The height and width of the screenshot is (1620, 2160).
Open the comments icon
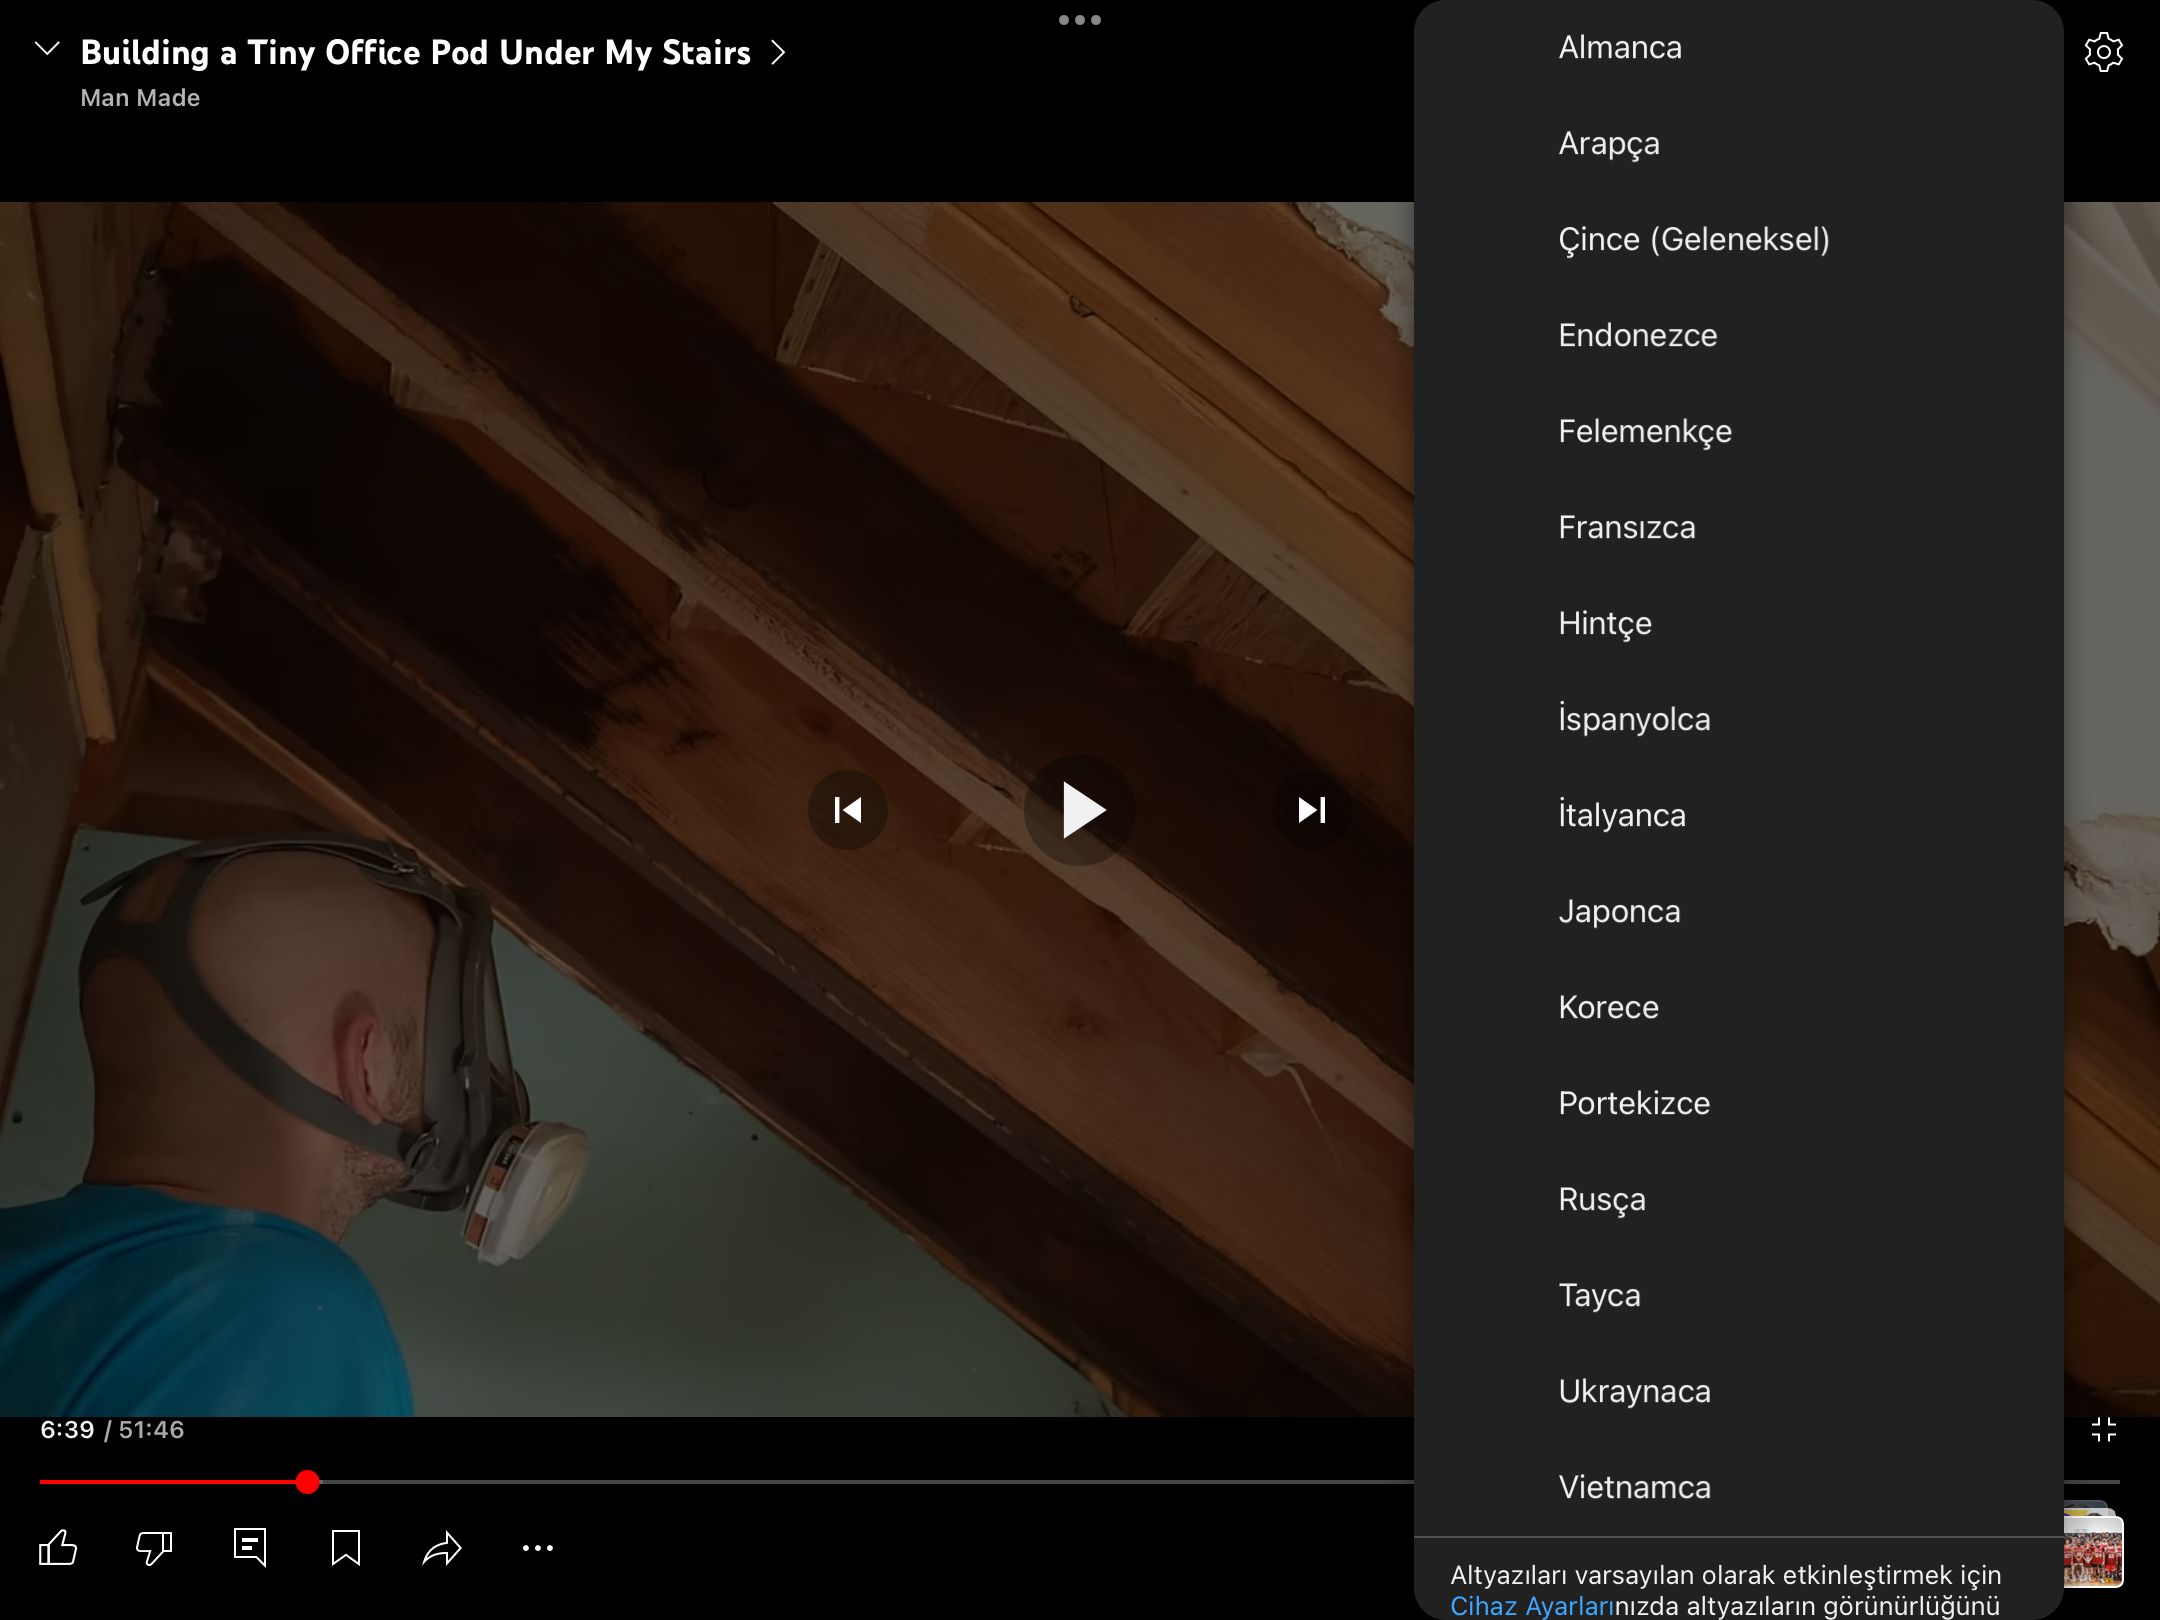coord(250,1547)
